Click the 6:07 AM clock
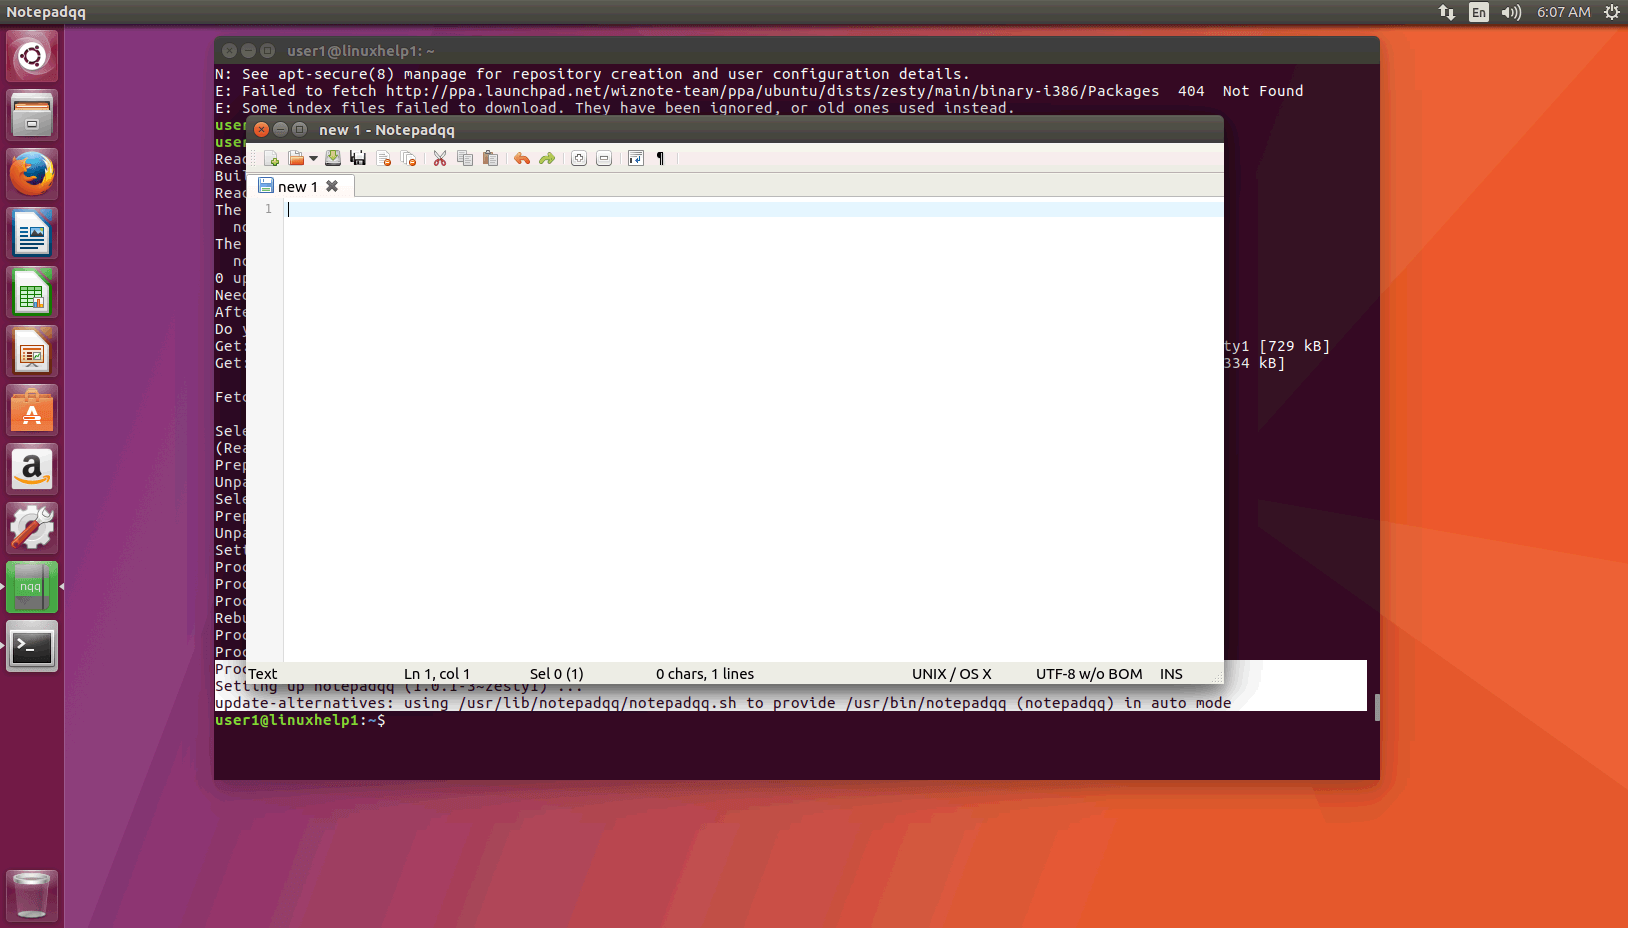 pos(1564,12)
